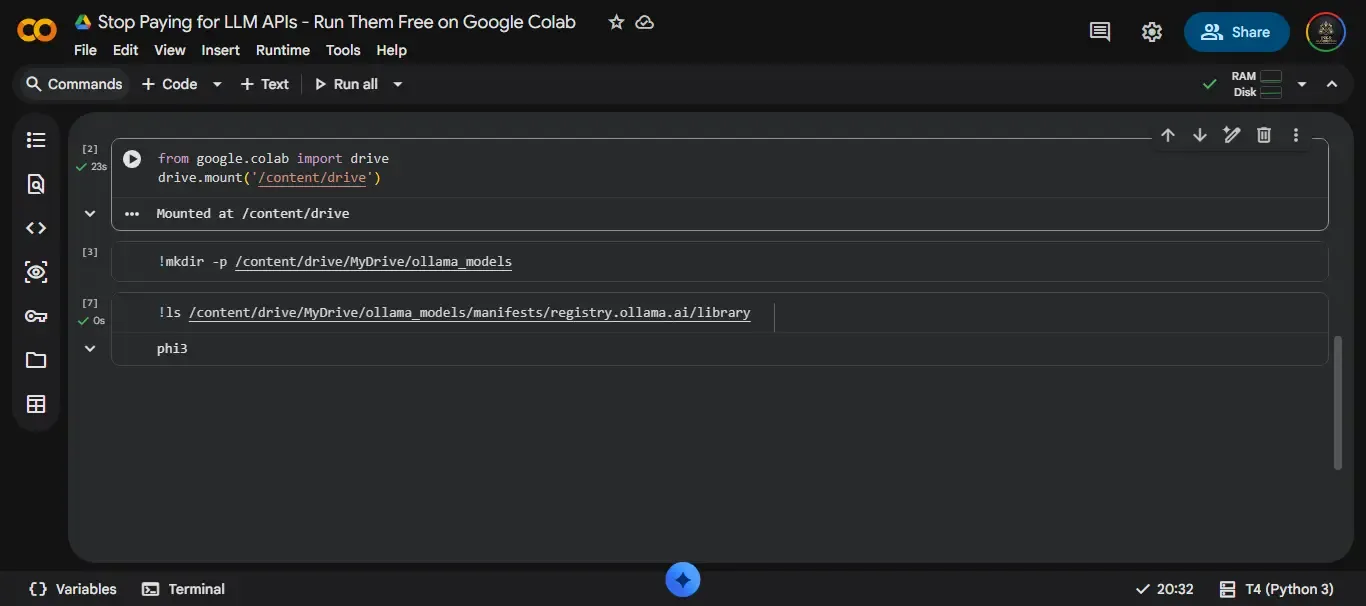Open the Edit menu
The width and height of the screenshot is (1366, 606).
(126, 50)
